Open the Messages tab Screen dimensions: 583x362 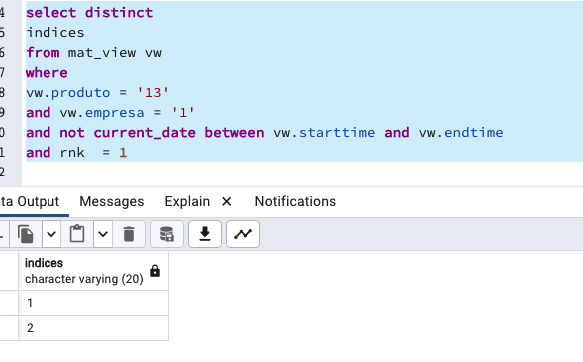click(112, 201)
